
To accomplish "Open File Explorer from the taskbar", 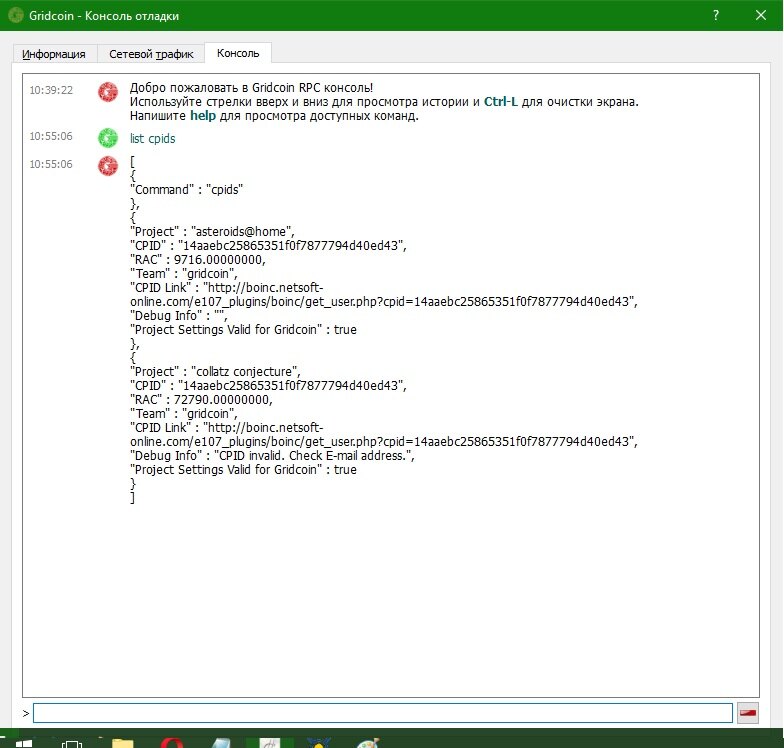I will coord(122,743).
